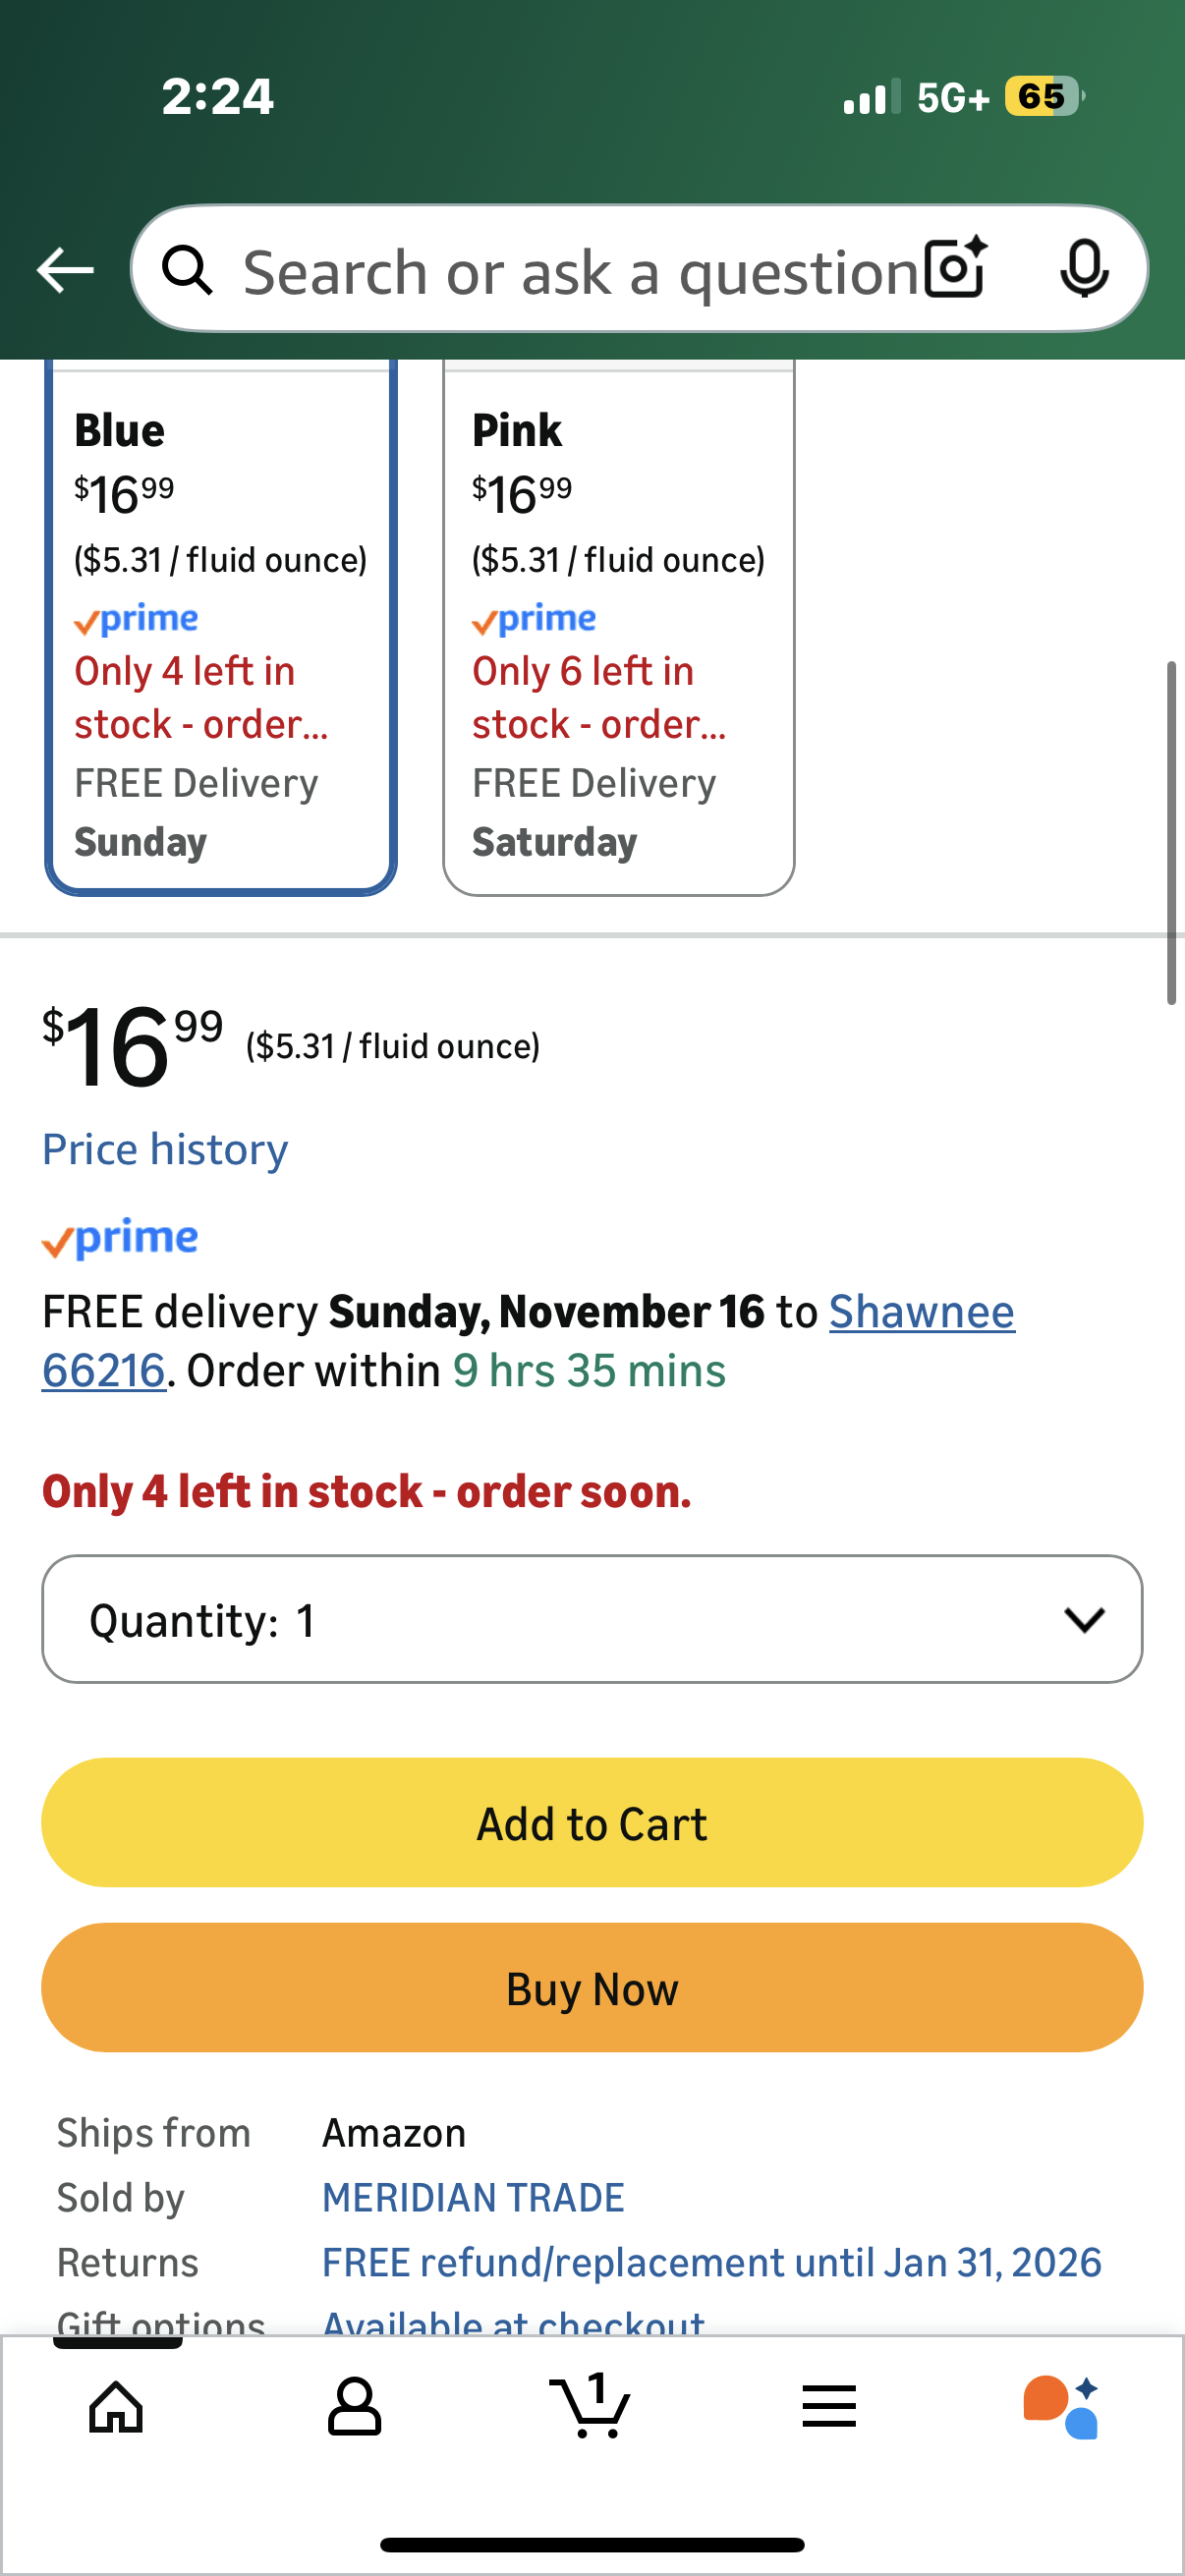The height and width of the screenshot is (2576, 1185).
Task: Go to Home tab icon
Action: pyautogui.click(x=117, y=2408)
